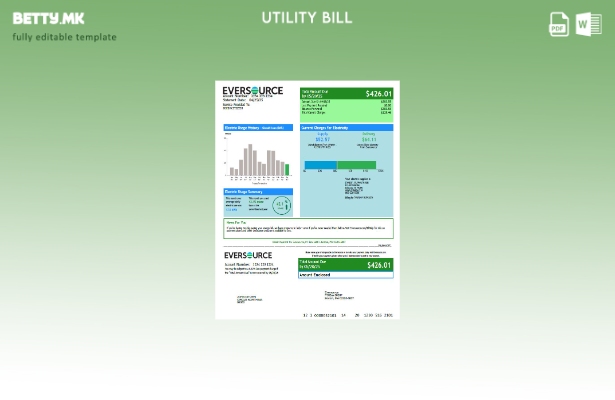Click the green Delivery segment of charges bar
The height and width of the screenshot is (400, 615).
point(356,165)
